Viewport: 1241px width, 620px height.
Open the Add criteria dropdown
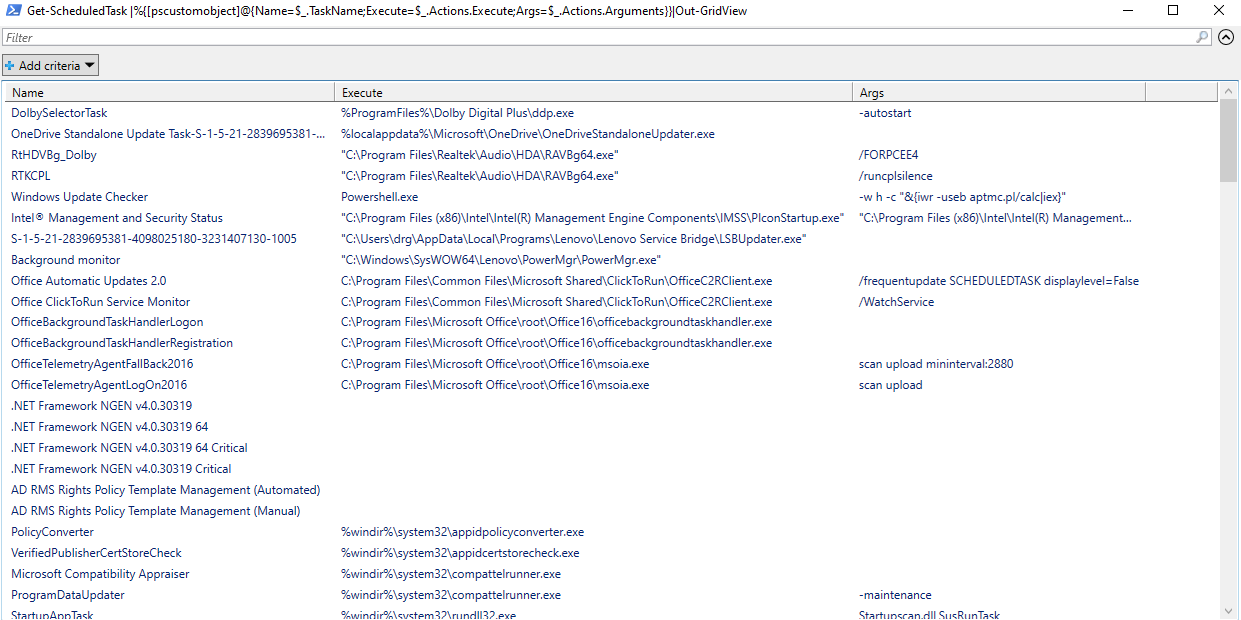point(51,66)
